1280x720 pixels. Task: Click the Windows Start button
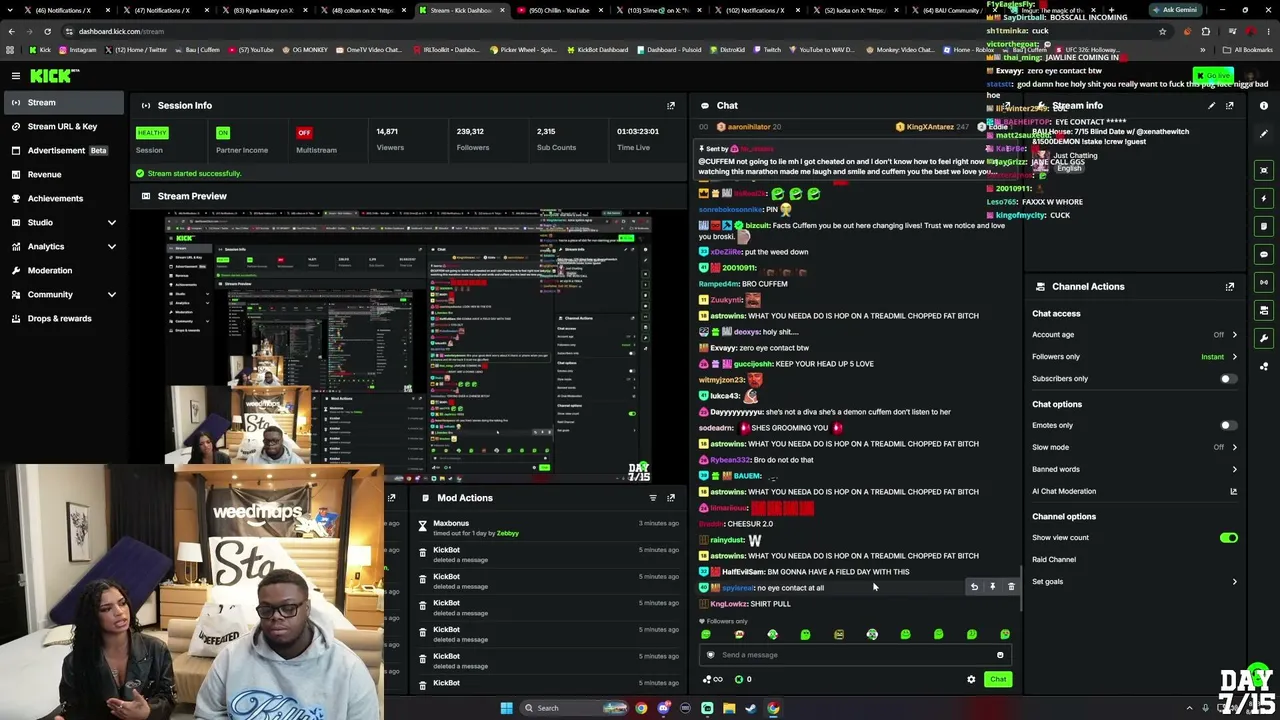[507, 708]
